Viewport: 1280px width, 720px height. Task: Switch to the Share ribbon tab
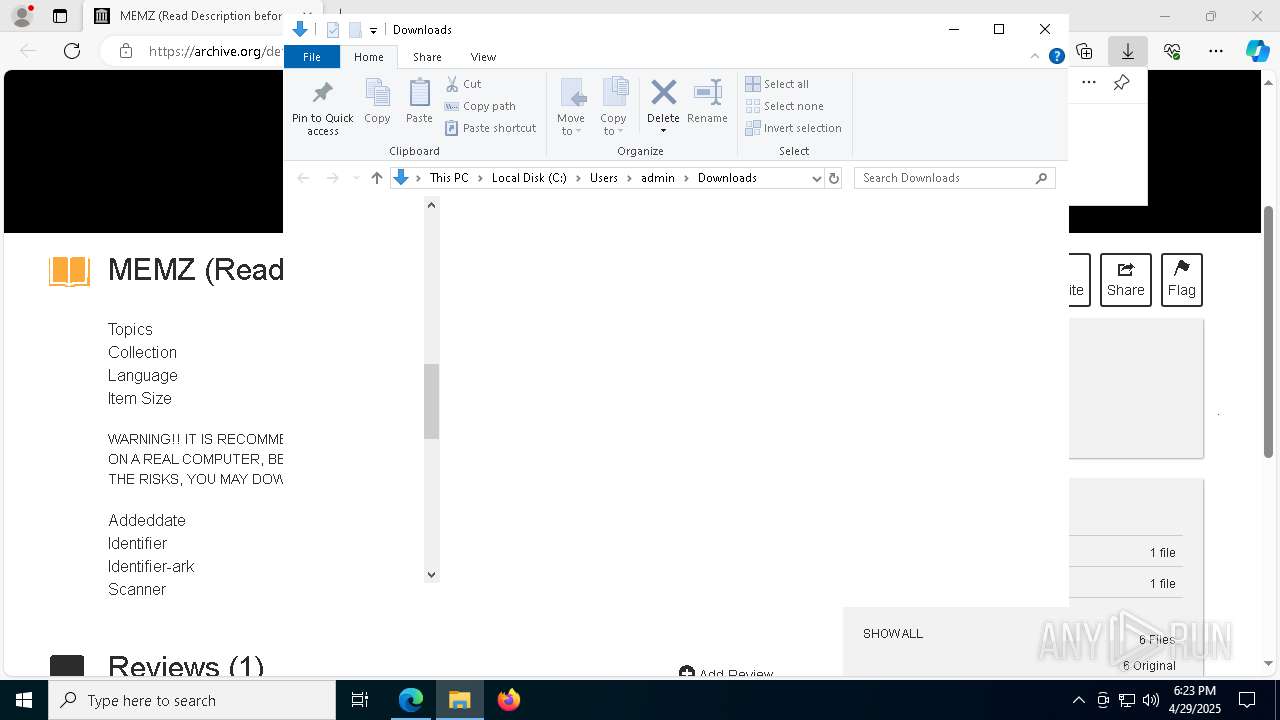point(427,57)
